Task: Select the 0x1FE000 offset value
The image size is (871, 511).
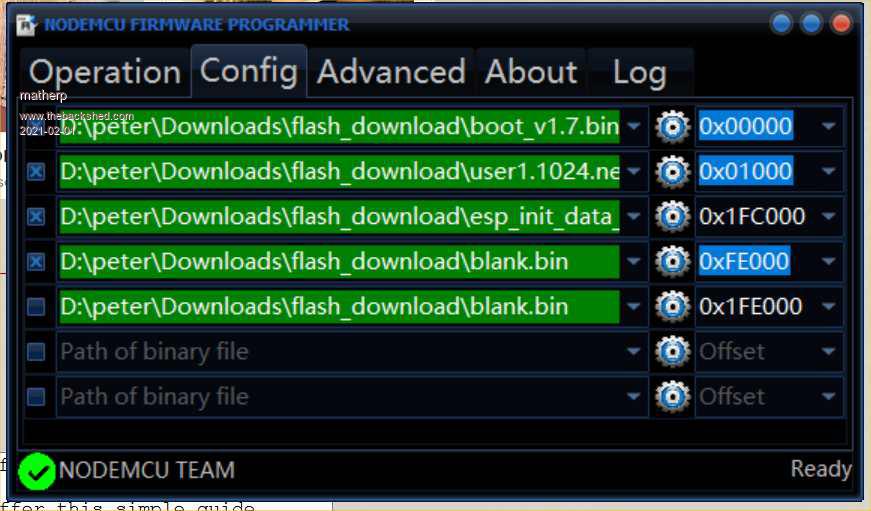Action: pos(751,307)
